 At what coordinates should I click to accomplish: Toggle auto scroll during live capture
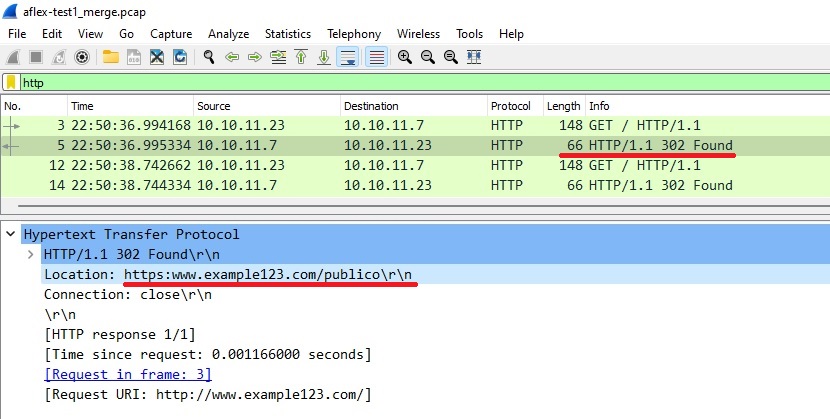pos(348,57)
